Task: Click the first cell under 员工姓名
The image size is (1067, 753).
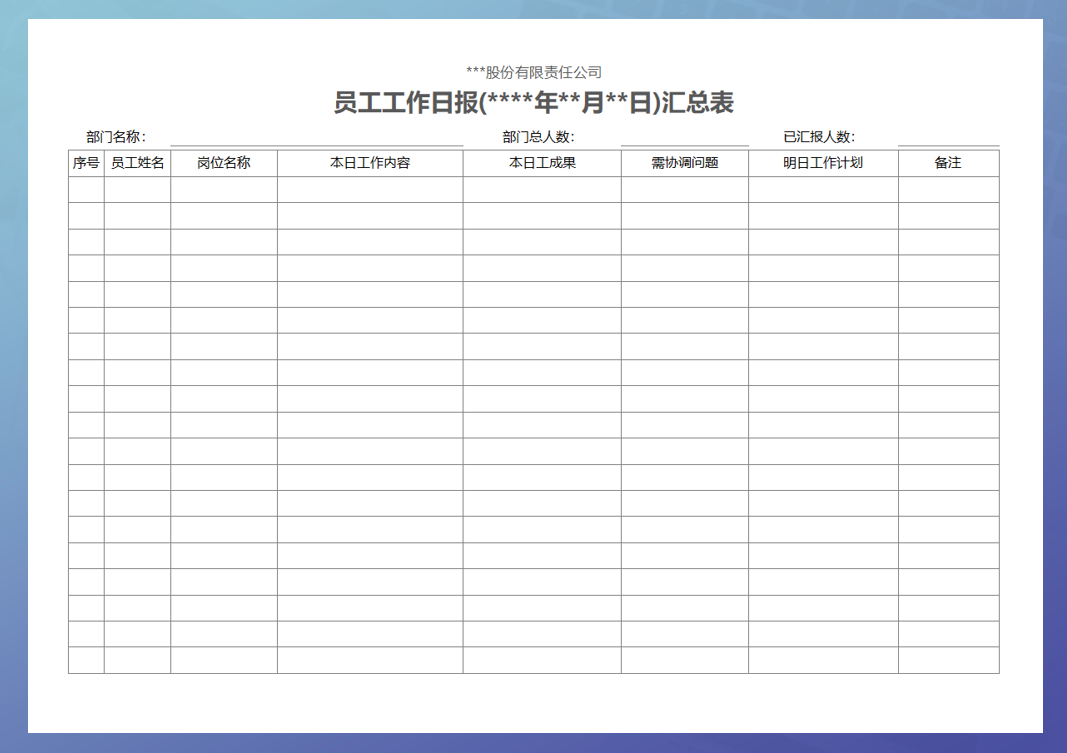Action: [x=136, y=188]
